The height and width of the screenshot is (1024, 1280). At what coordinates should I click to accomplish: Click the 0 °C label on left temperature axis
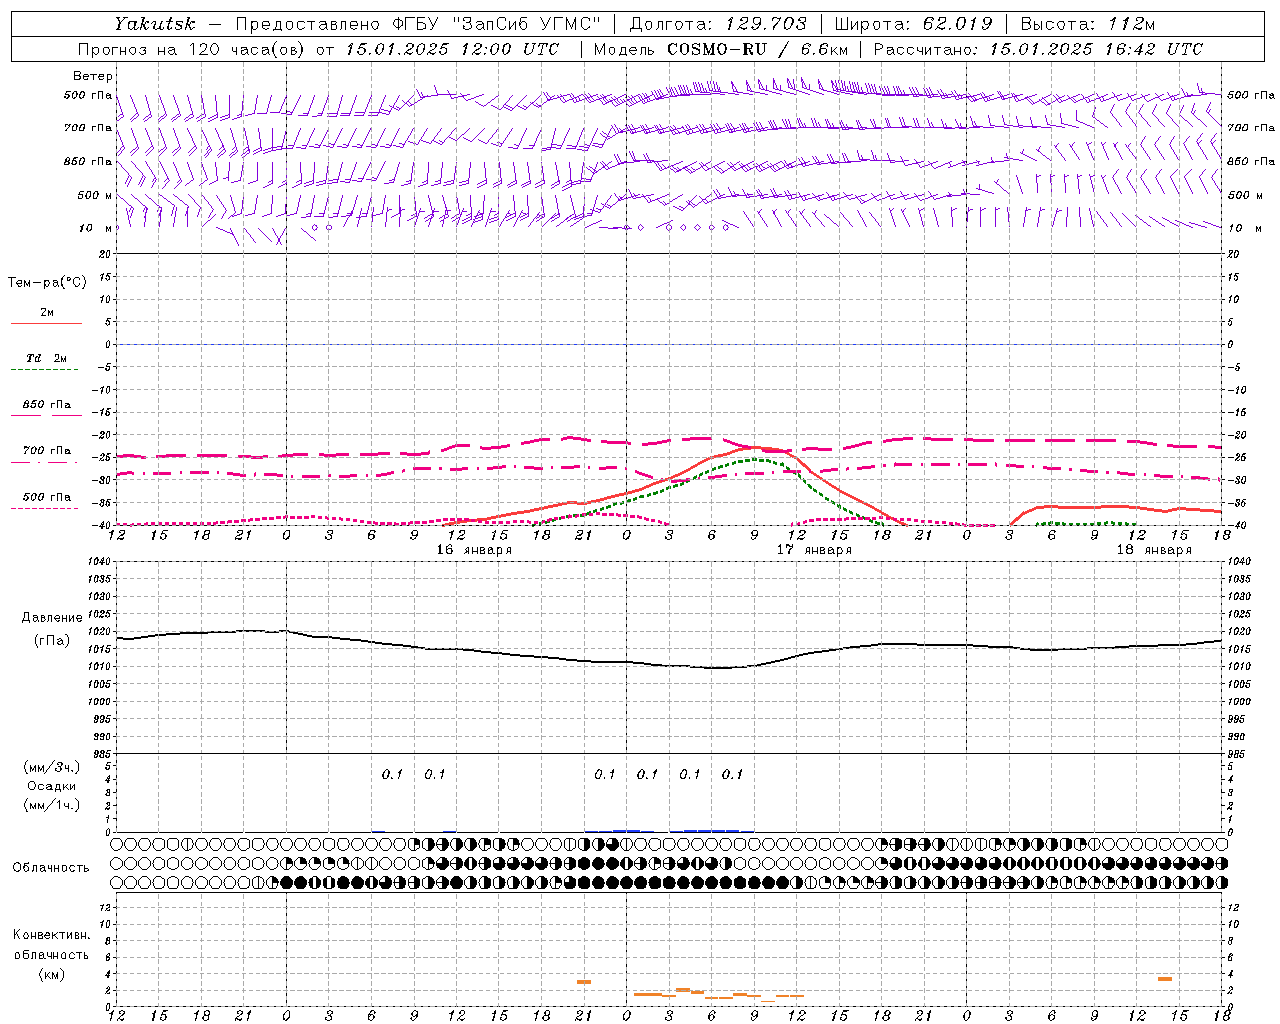pos(108,345)
